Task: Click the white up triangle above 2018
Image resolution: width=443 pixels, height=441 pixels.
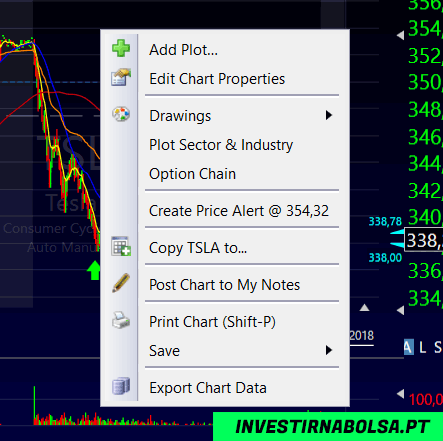Action: (x=364, y=307)
